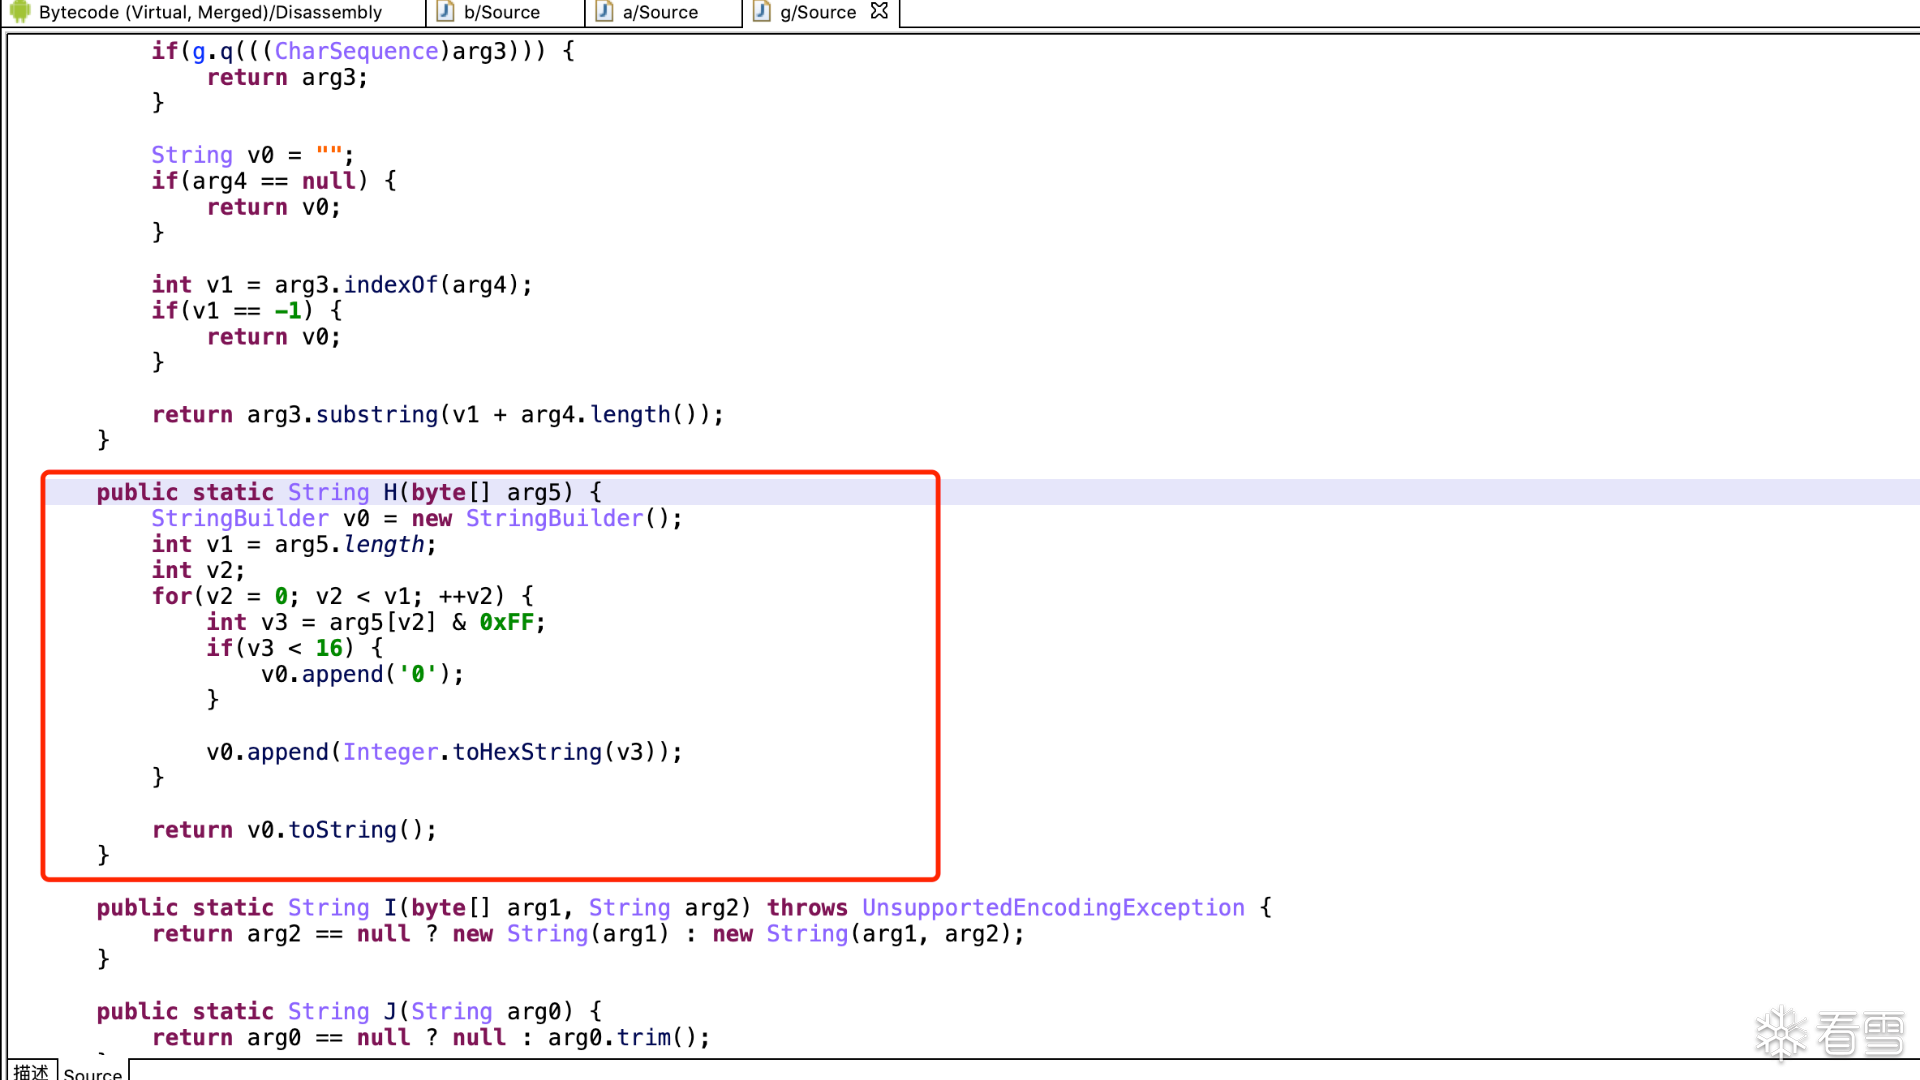1920x1080 pixels.
Task: Switch to the Bytecode Disassembly tab label
Action: pos(210,12)
